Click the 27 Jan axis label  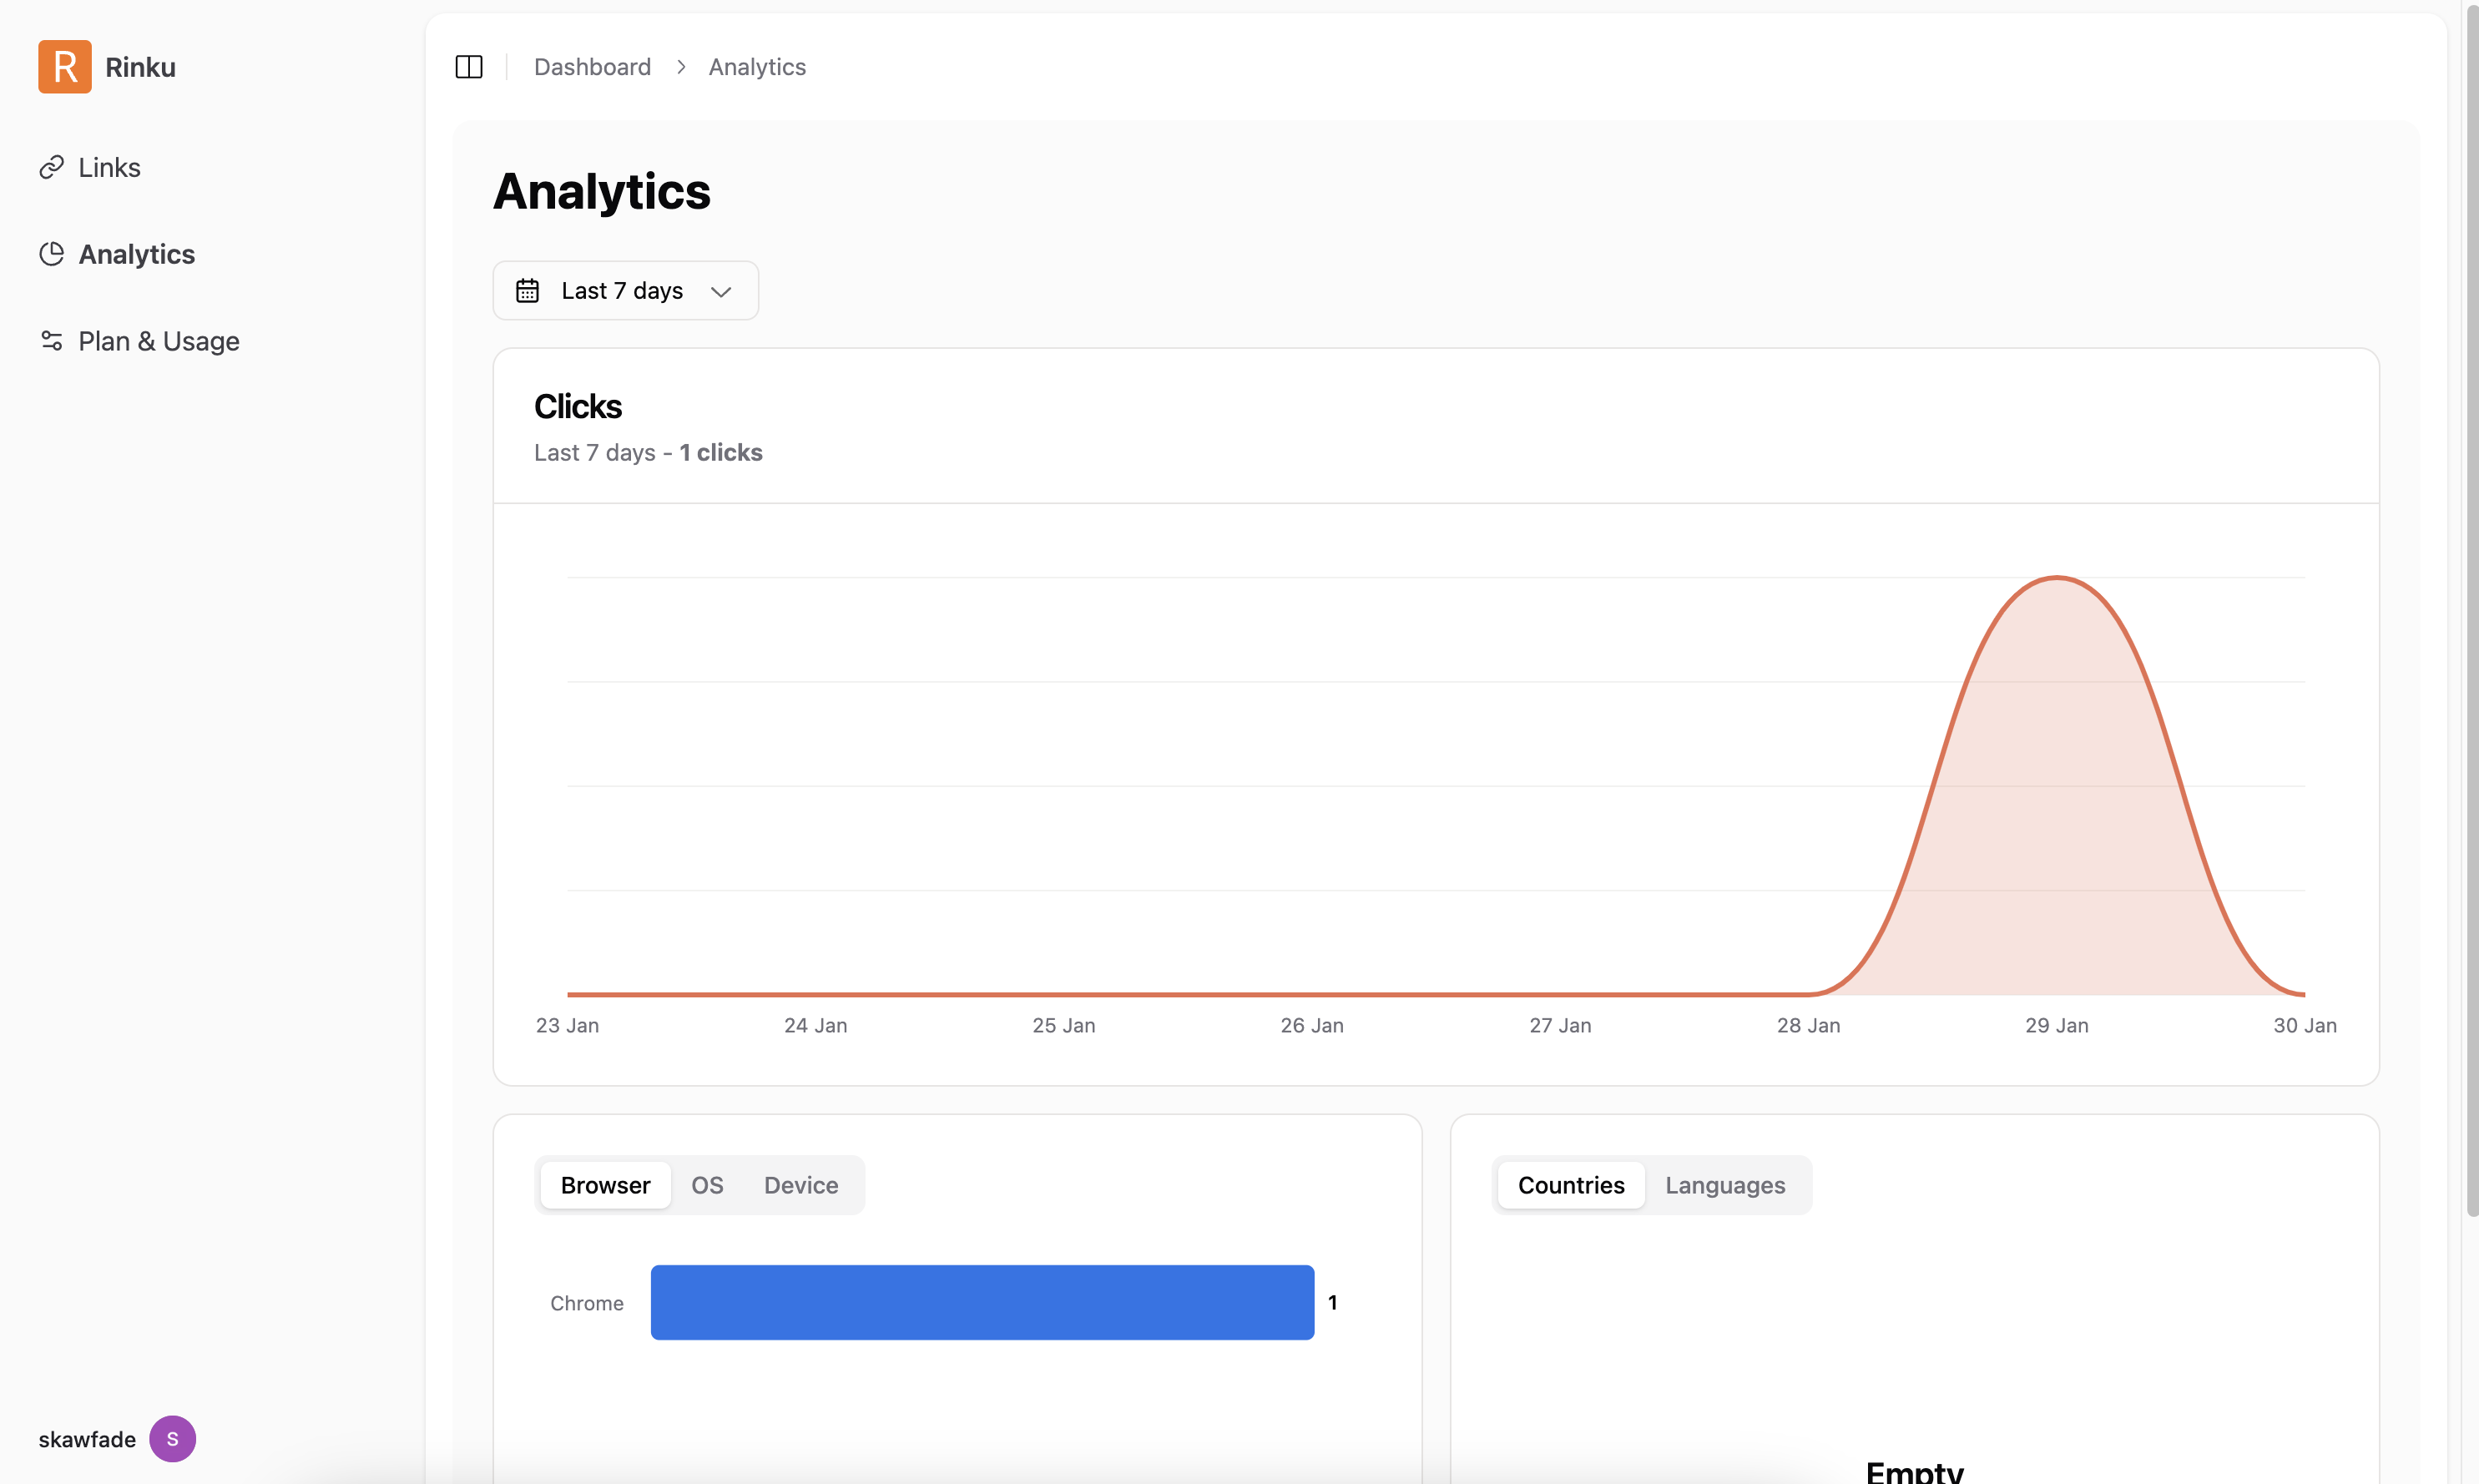click(1560, 1025)
